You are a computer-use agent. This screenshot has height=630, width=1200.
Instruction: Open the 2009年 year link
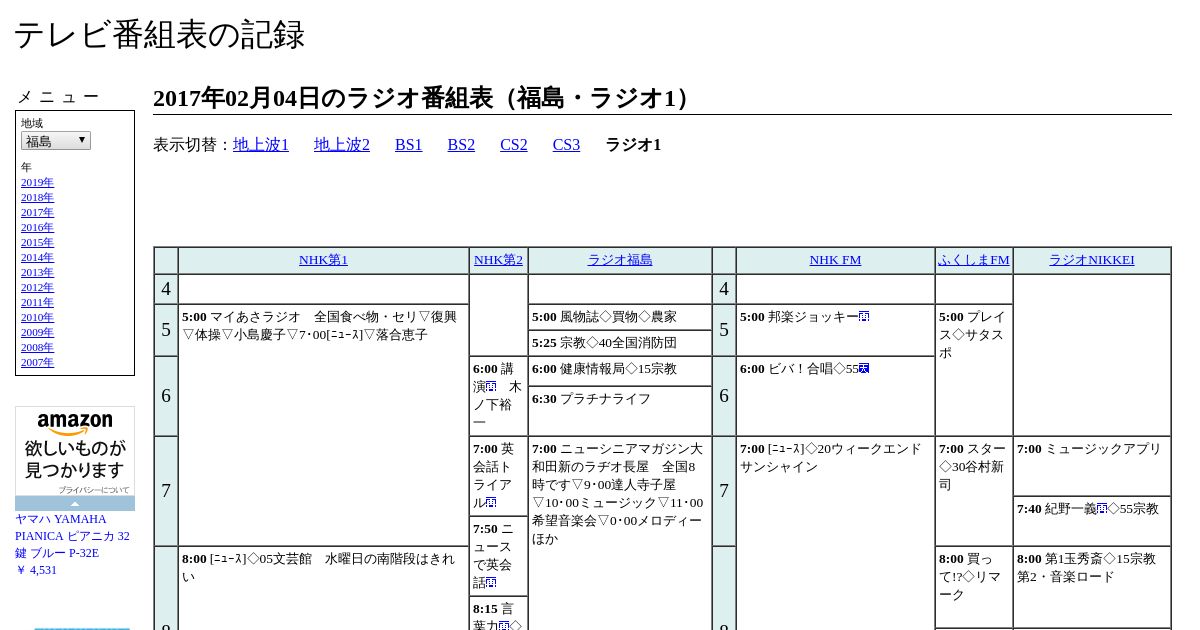37,333
